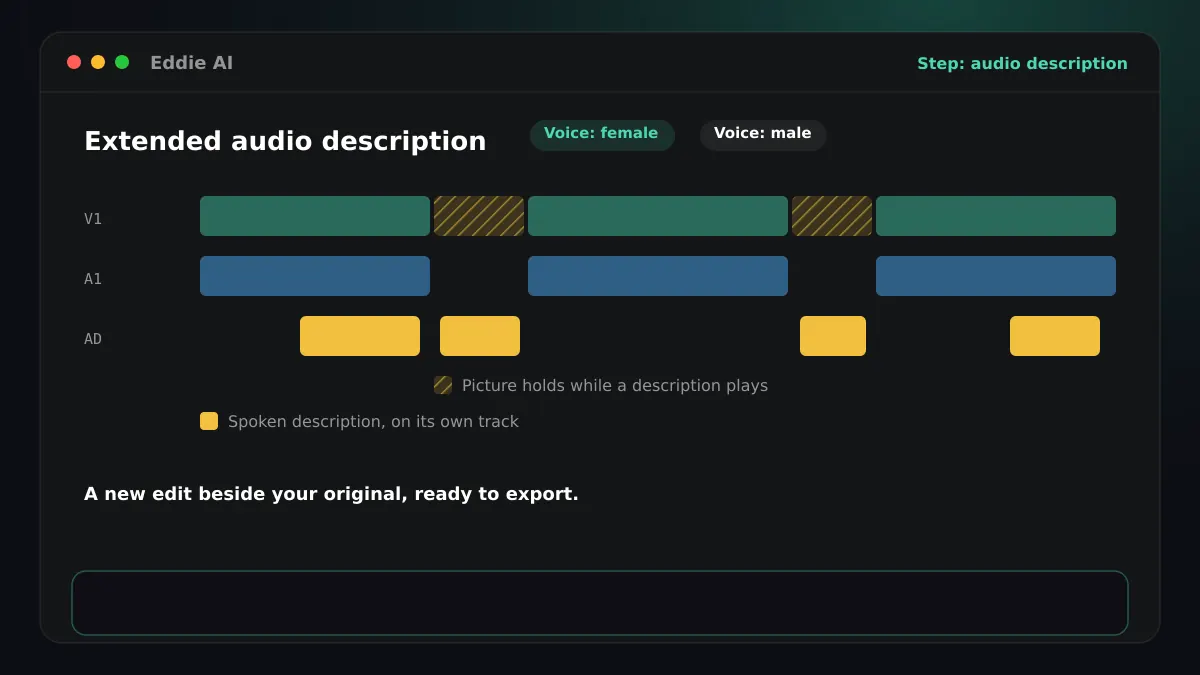Click the AD track label

click(x=93, y=339)
